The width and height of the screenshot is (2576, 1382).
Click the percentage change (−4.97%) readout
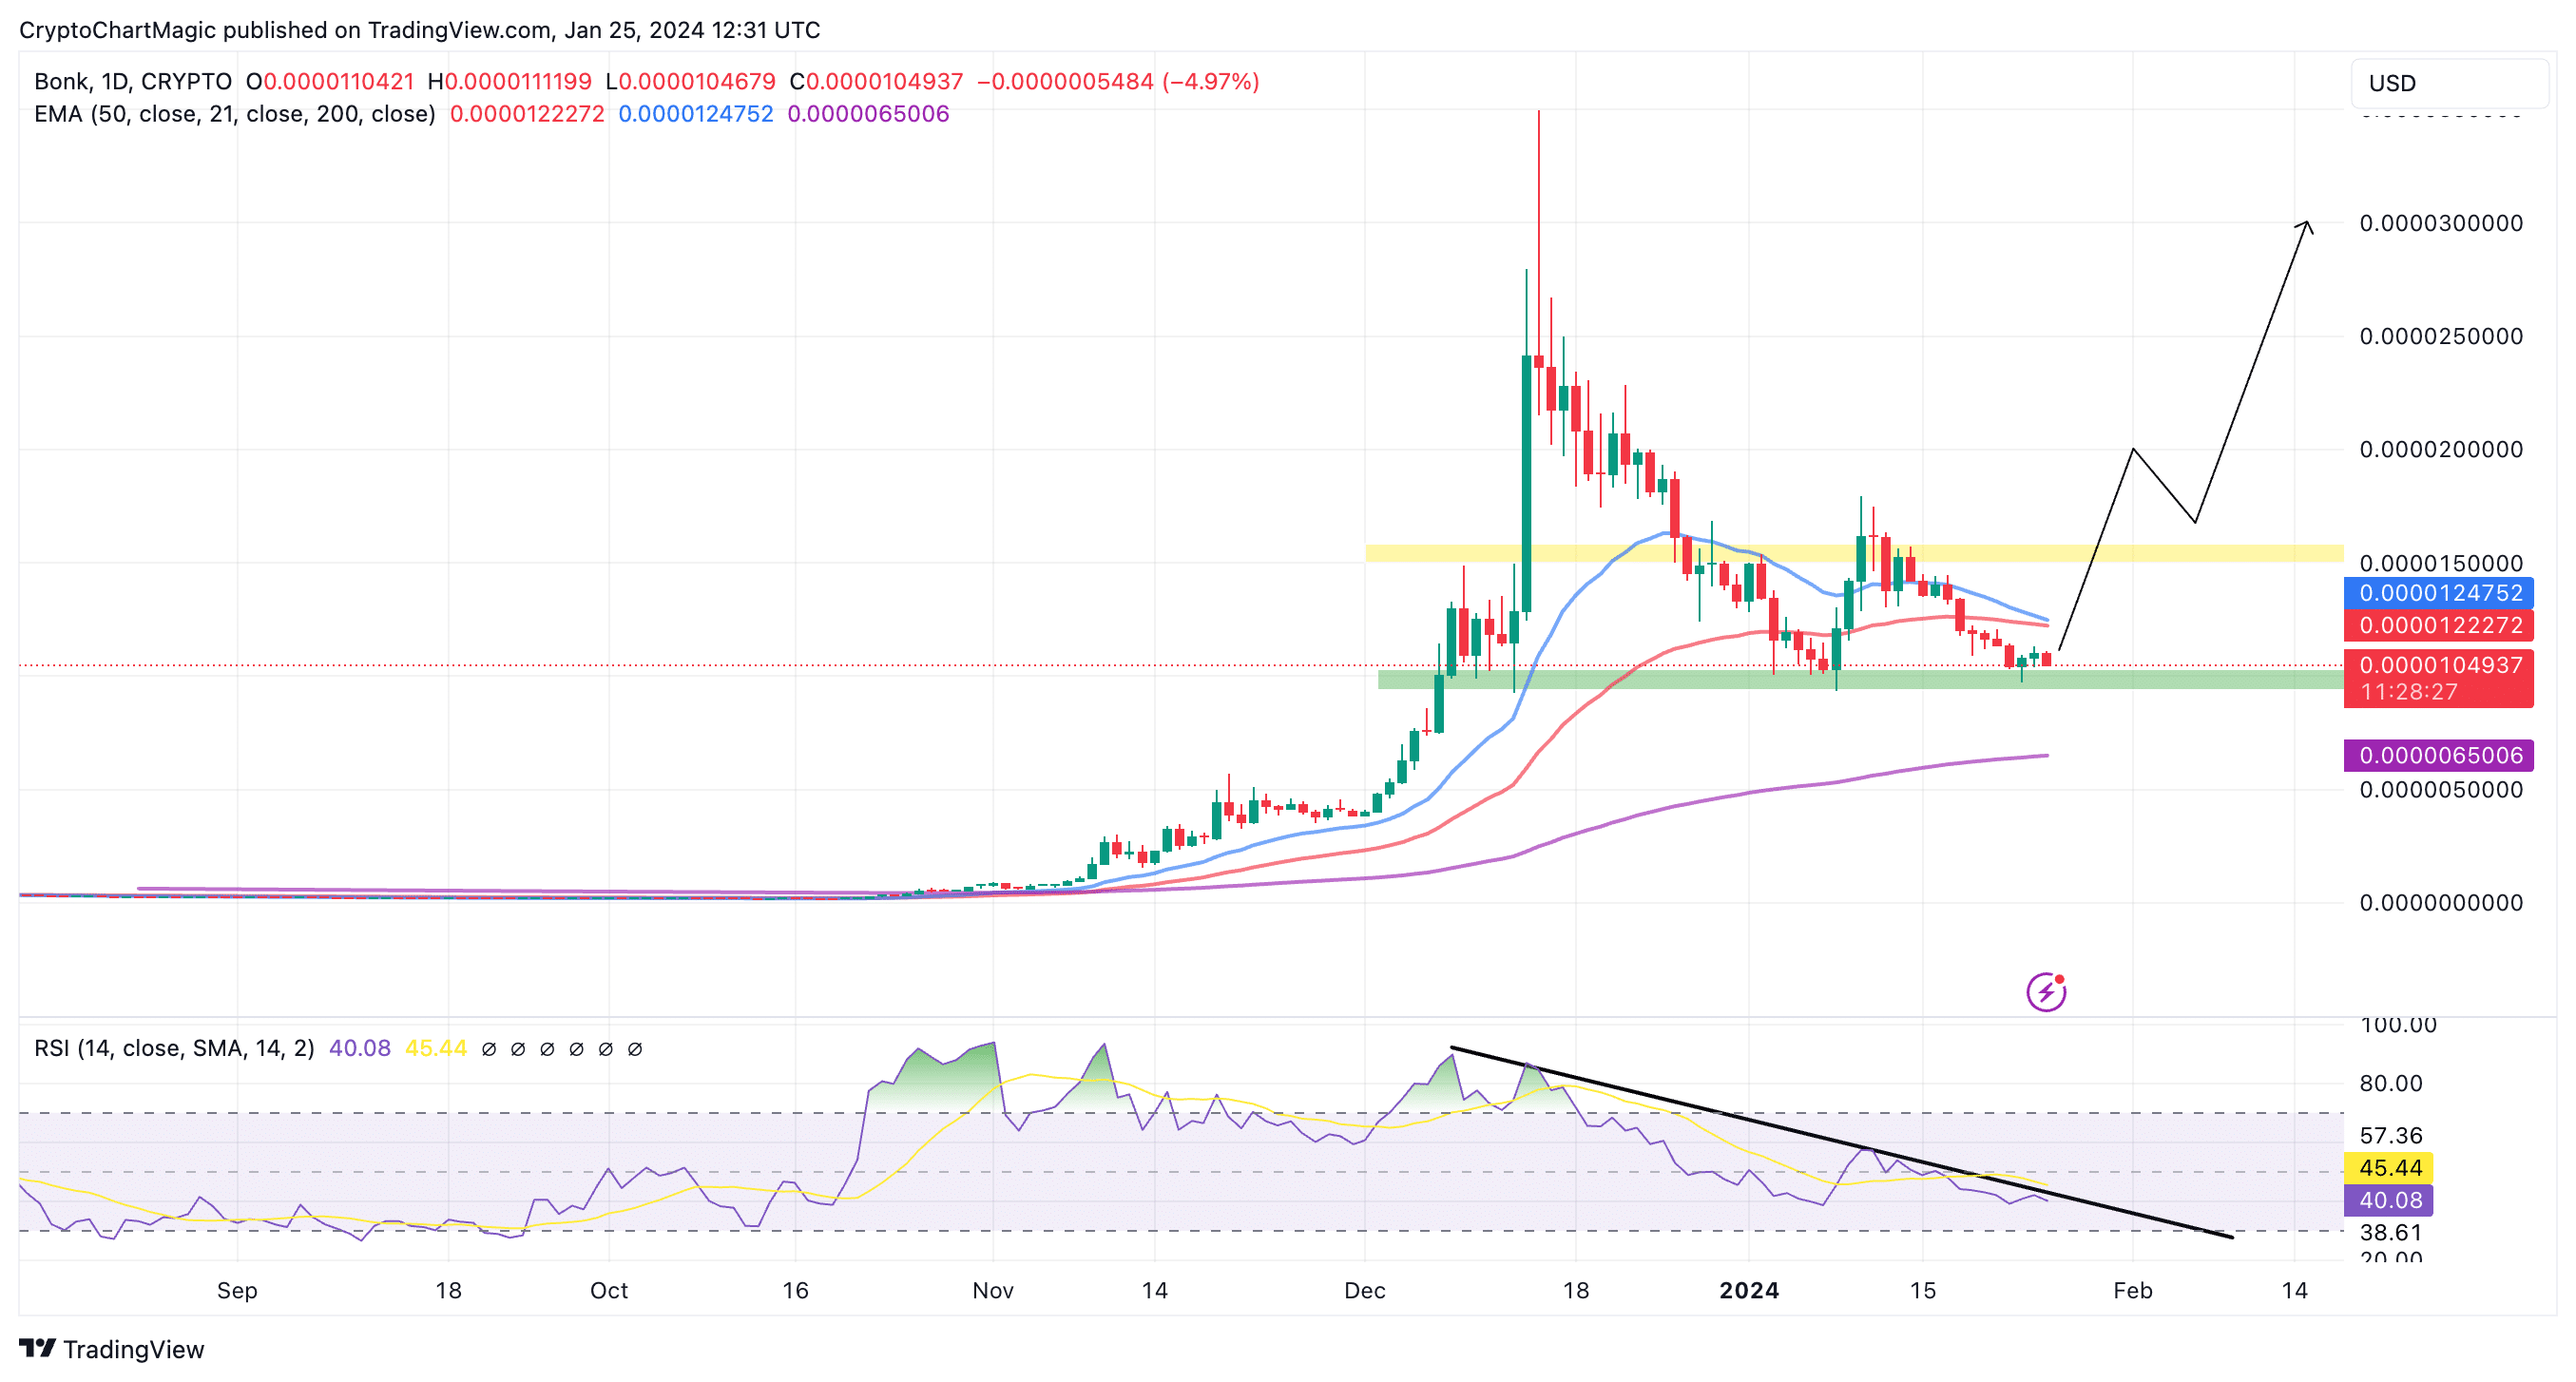[x=1210, y=82]
